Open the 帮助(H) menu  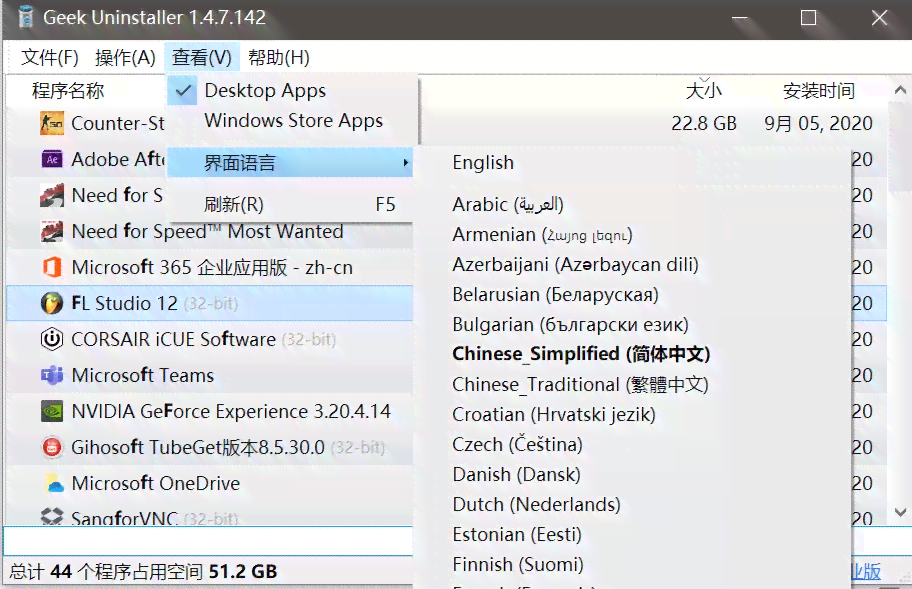[x=279, y=58]
